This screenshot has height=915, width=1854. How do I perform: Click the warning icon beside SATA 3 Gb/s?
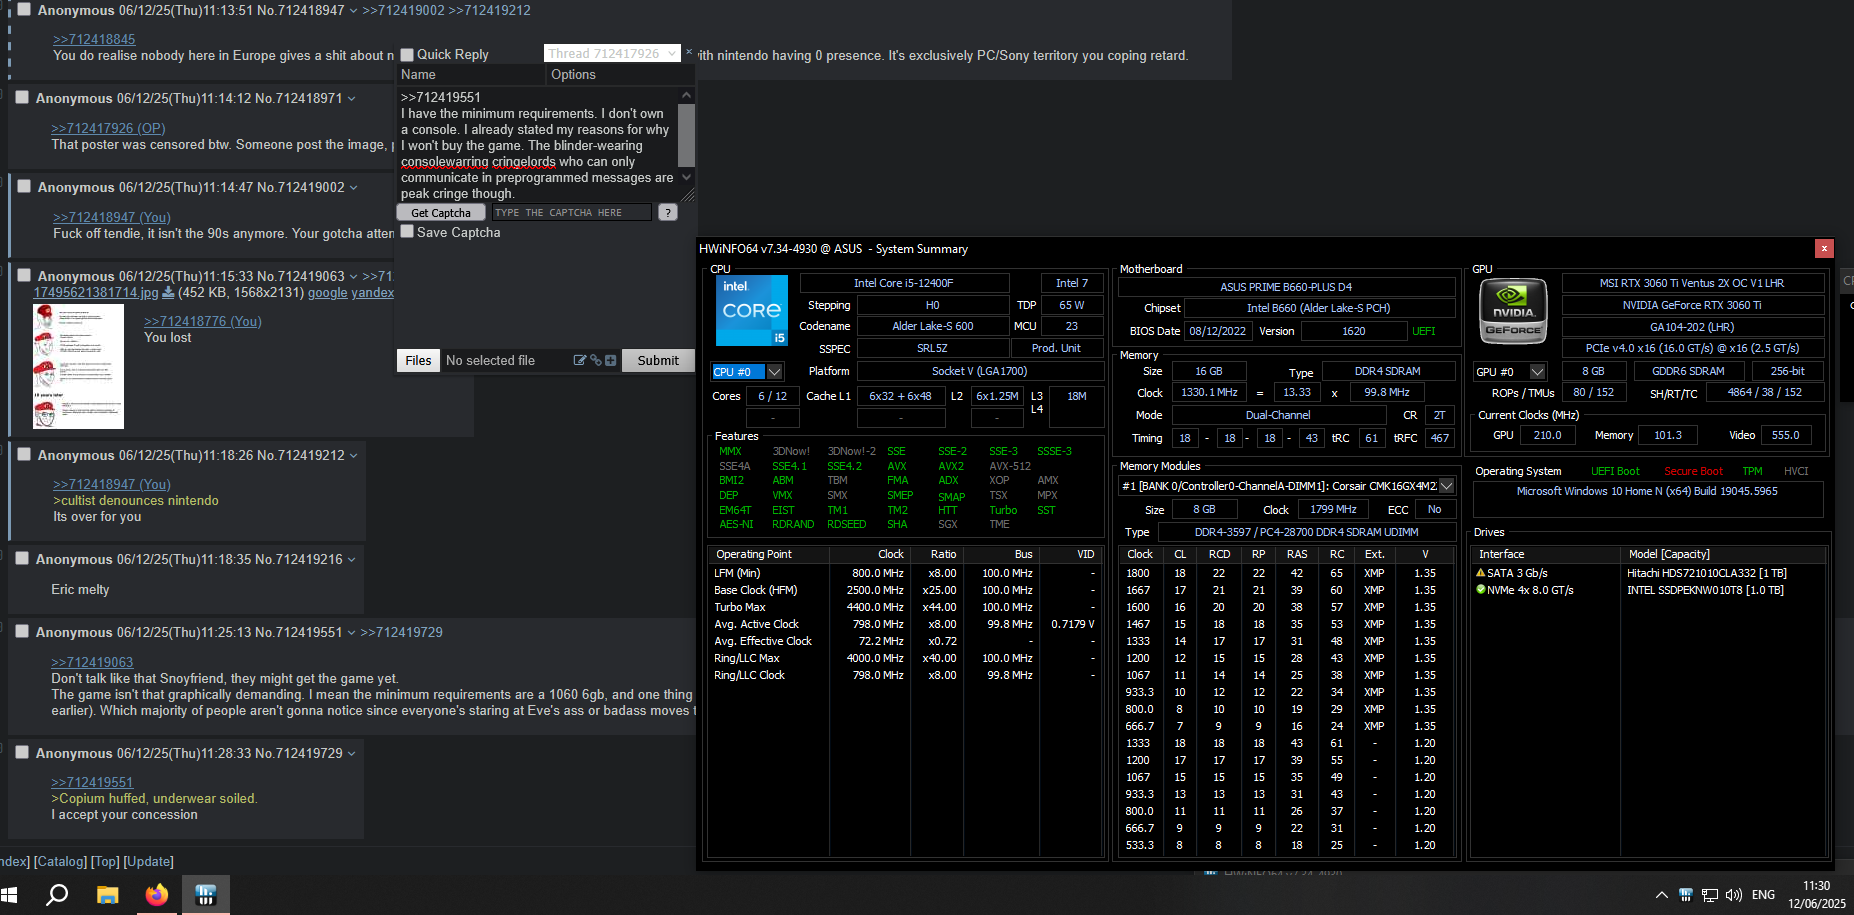pyautogui.click(x=1480, y=573)
